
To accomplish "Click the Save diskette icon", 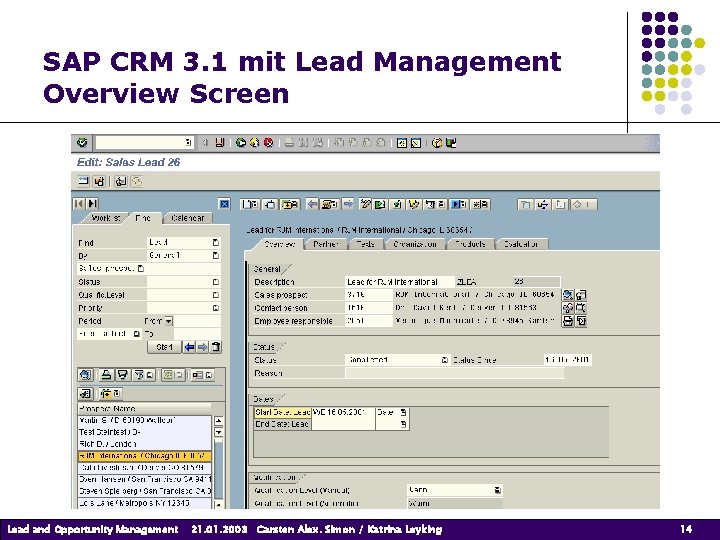I will 219,143.
